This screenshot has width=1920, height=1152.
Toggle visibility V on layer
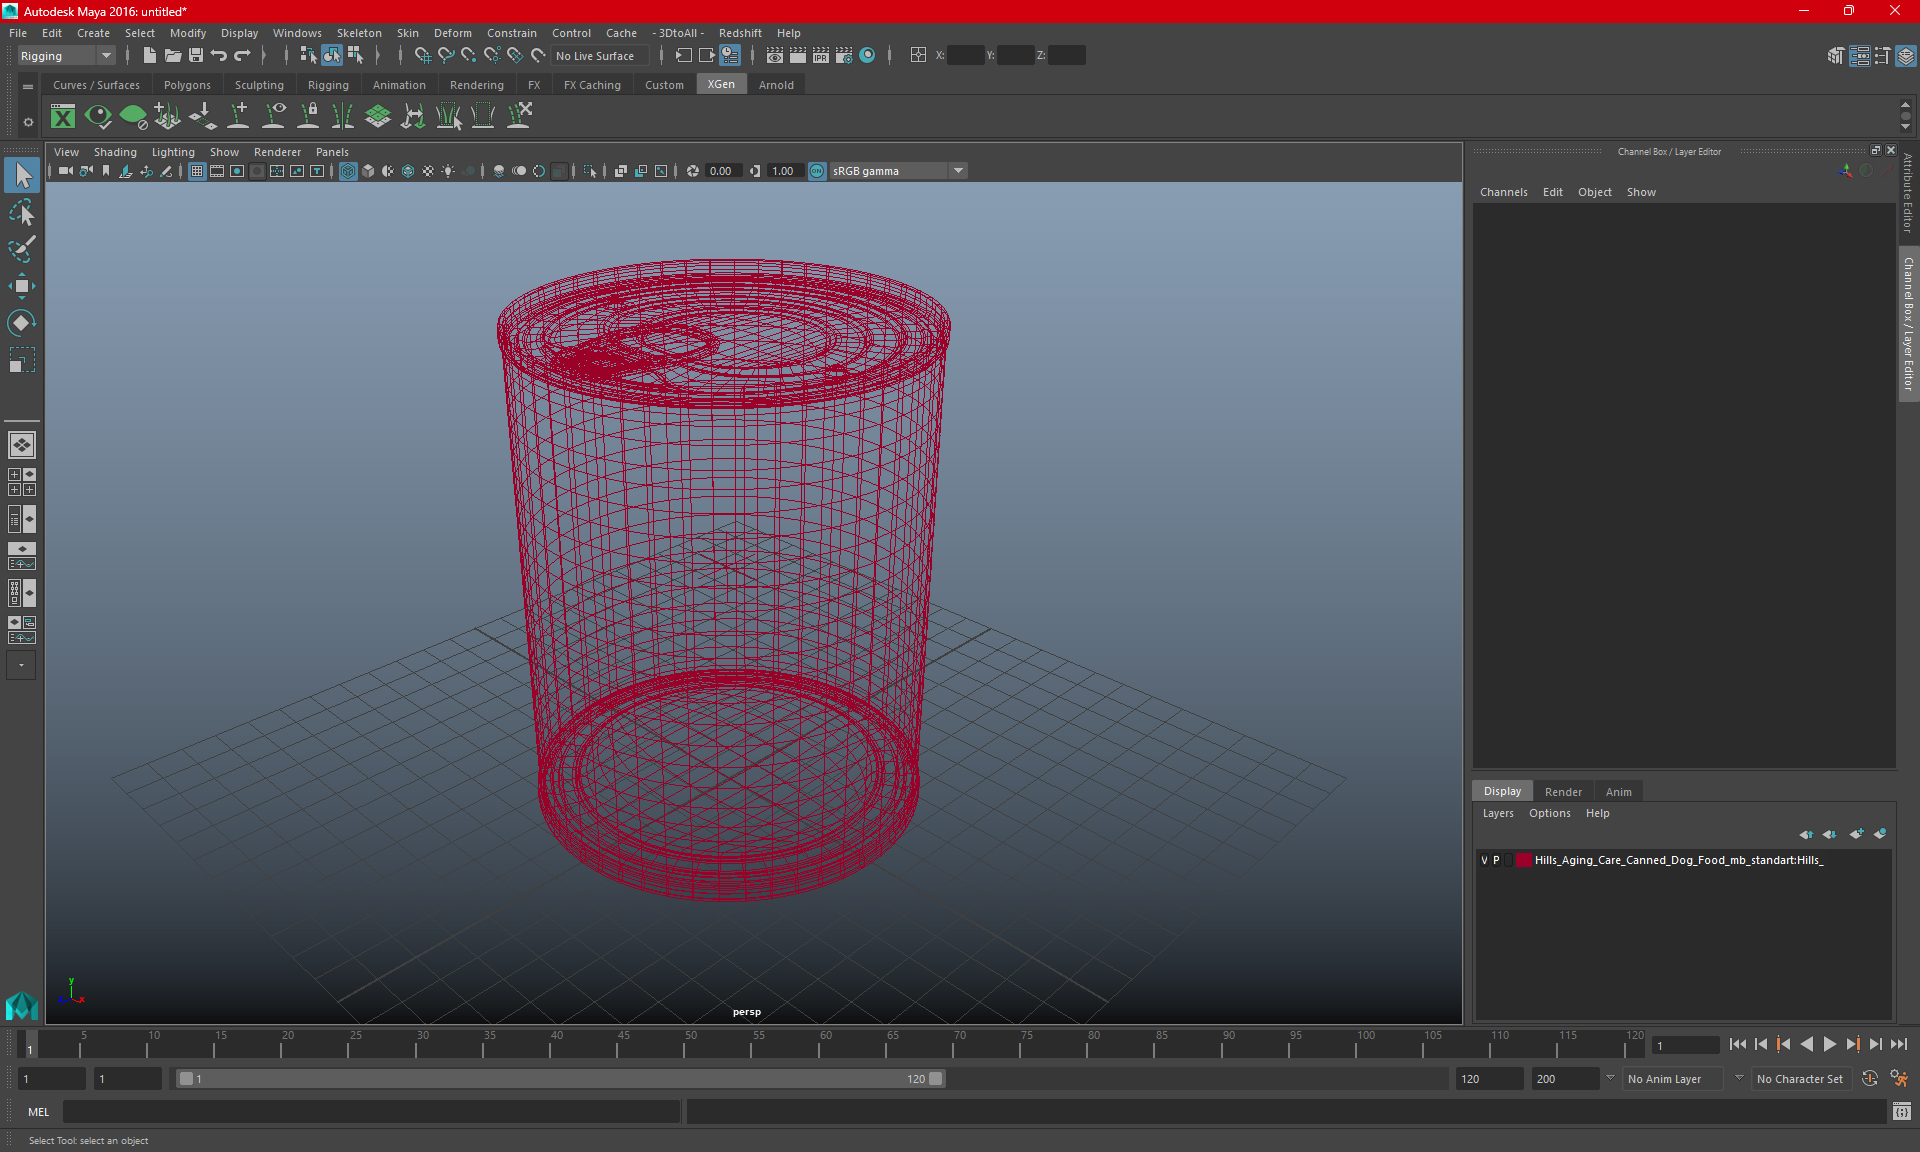[x=1487, y=860]
